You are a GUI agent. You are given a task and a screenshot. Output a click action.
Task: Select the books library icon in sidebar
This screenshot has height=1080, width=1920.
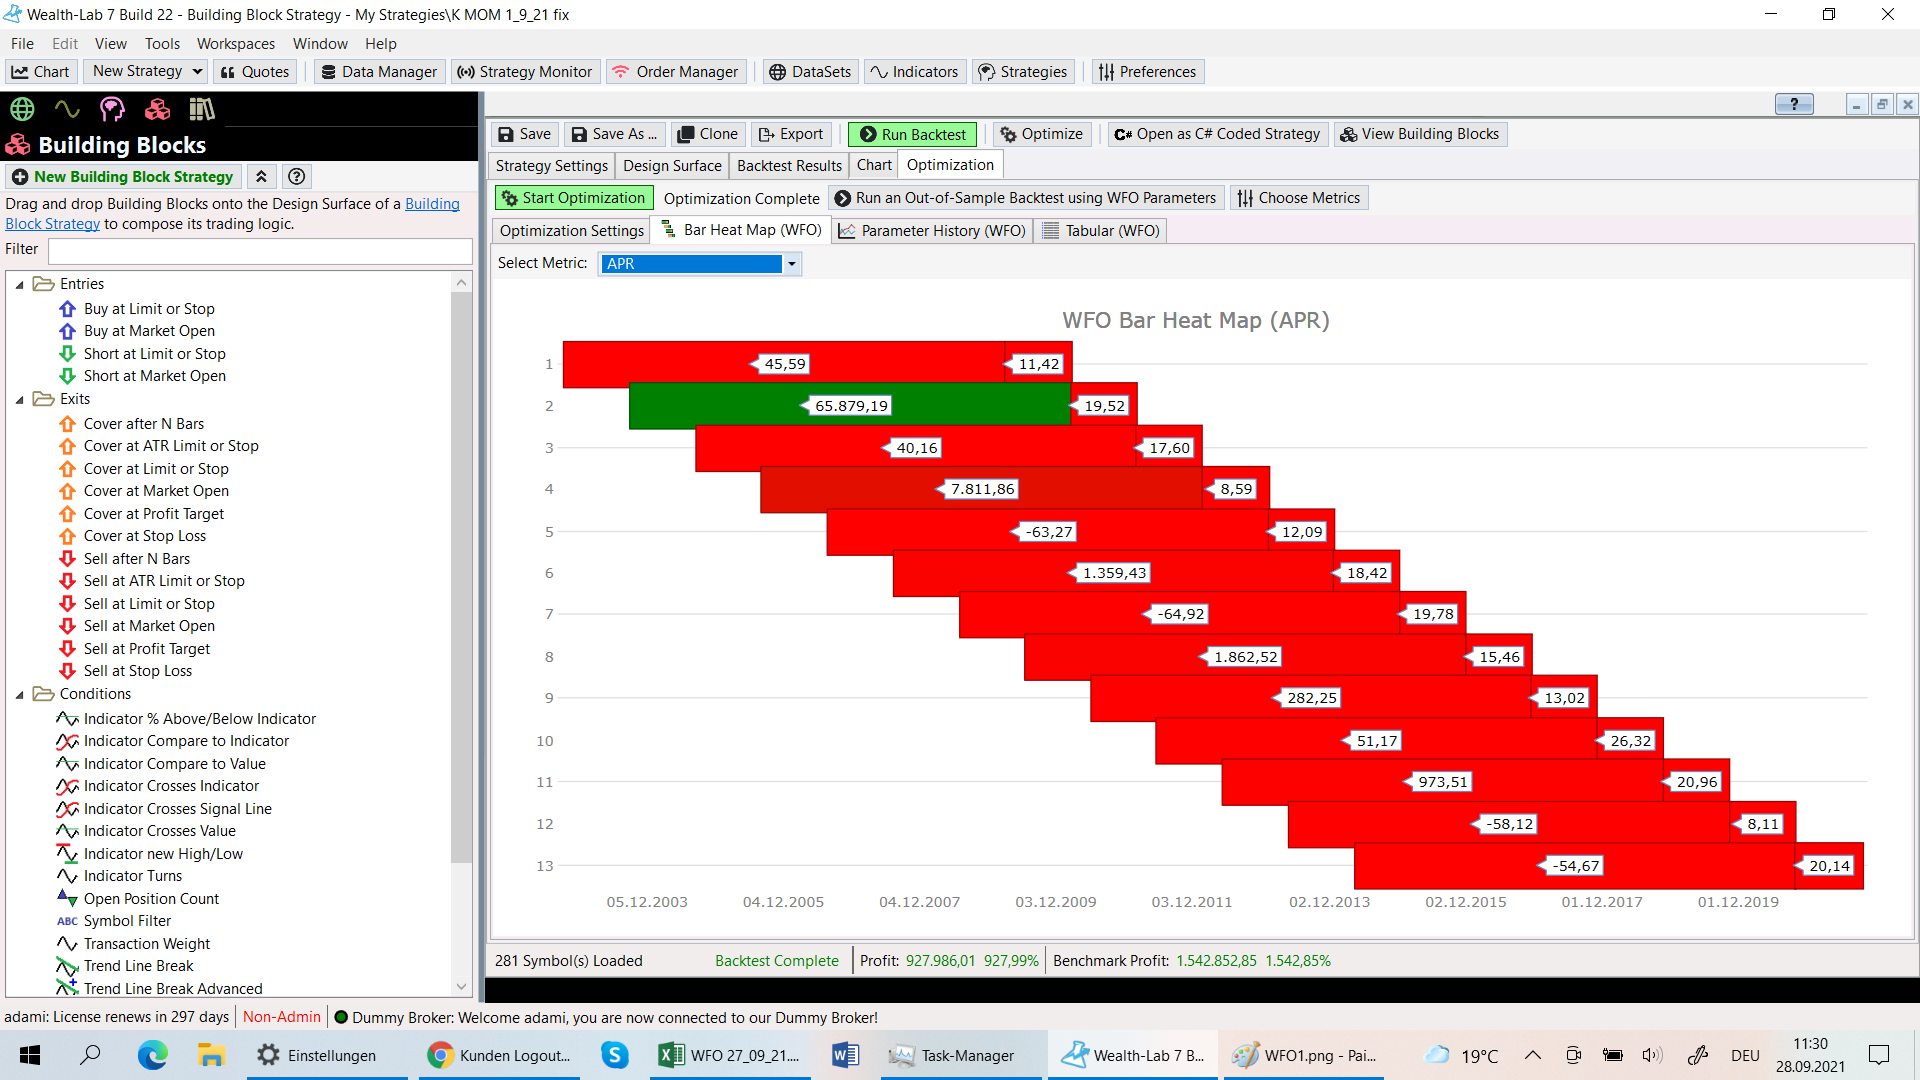(x=202, y=109)
